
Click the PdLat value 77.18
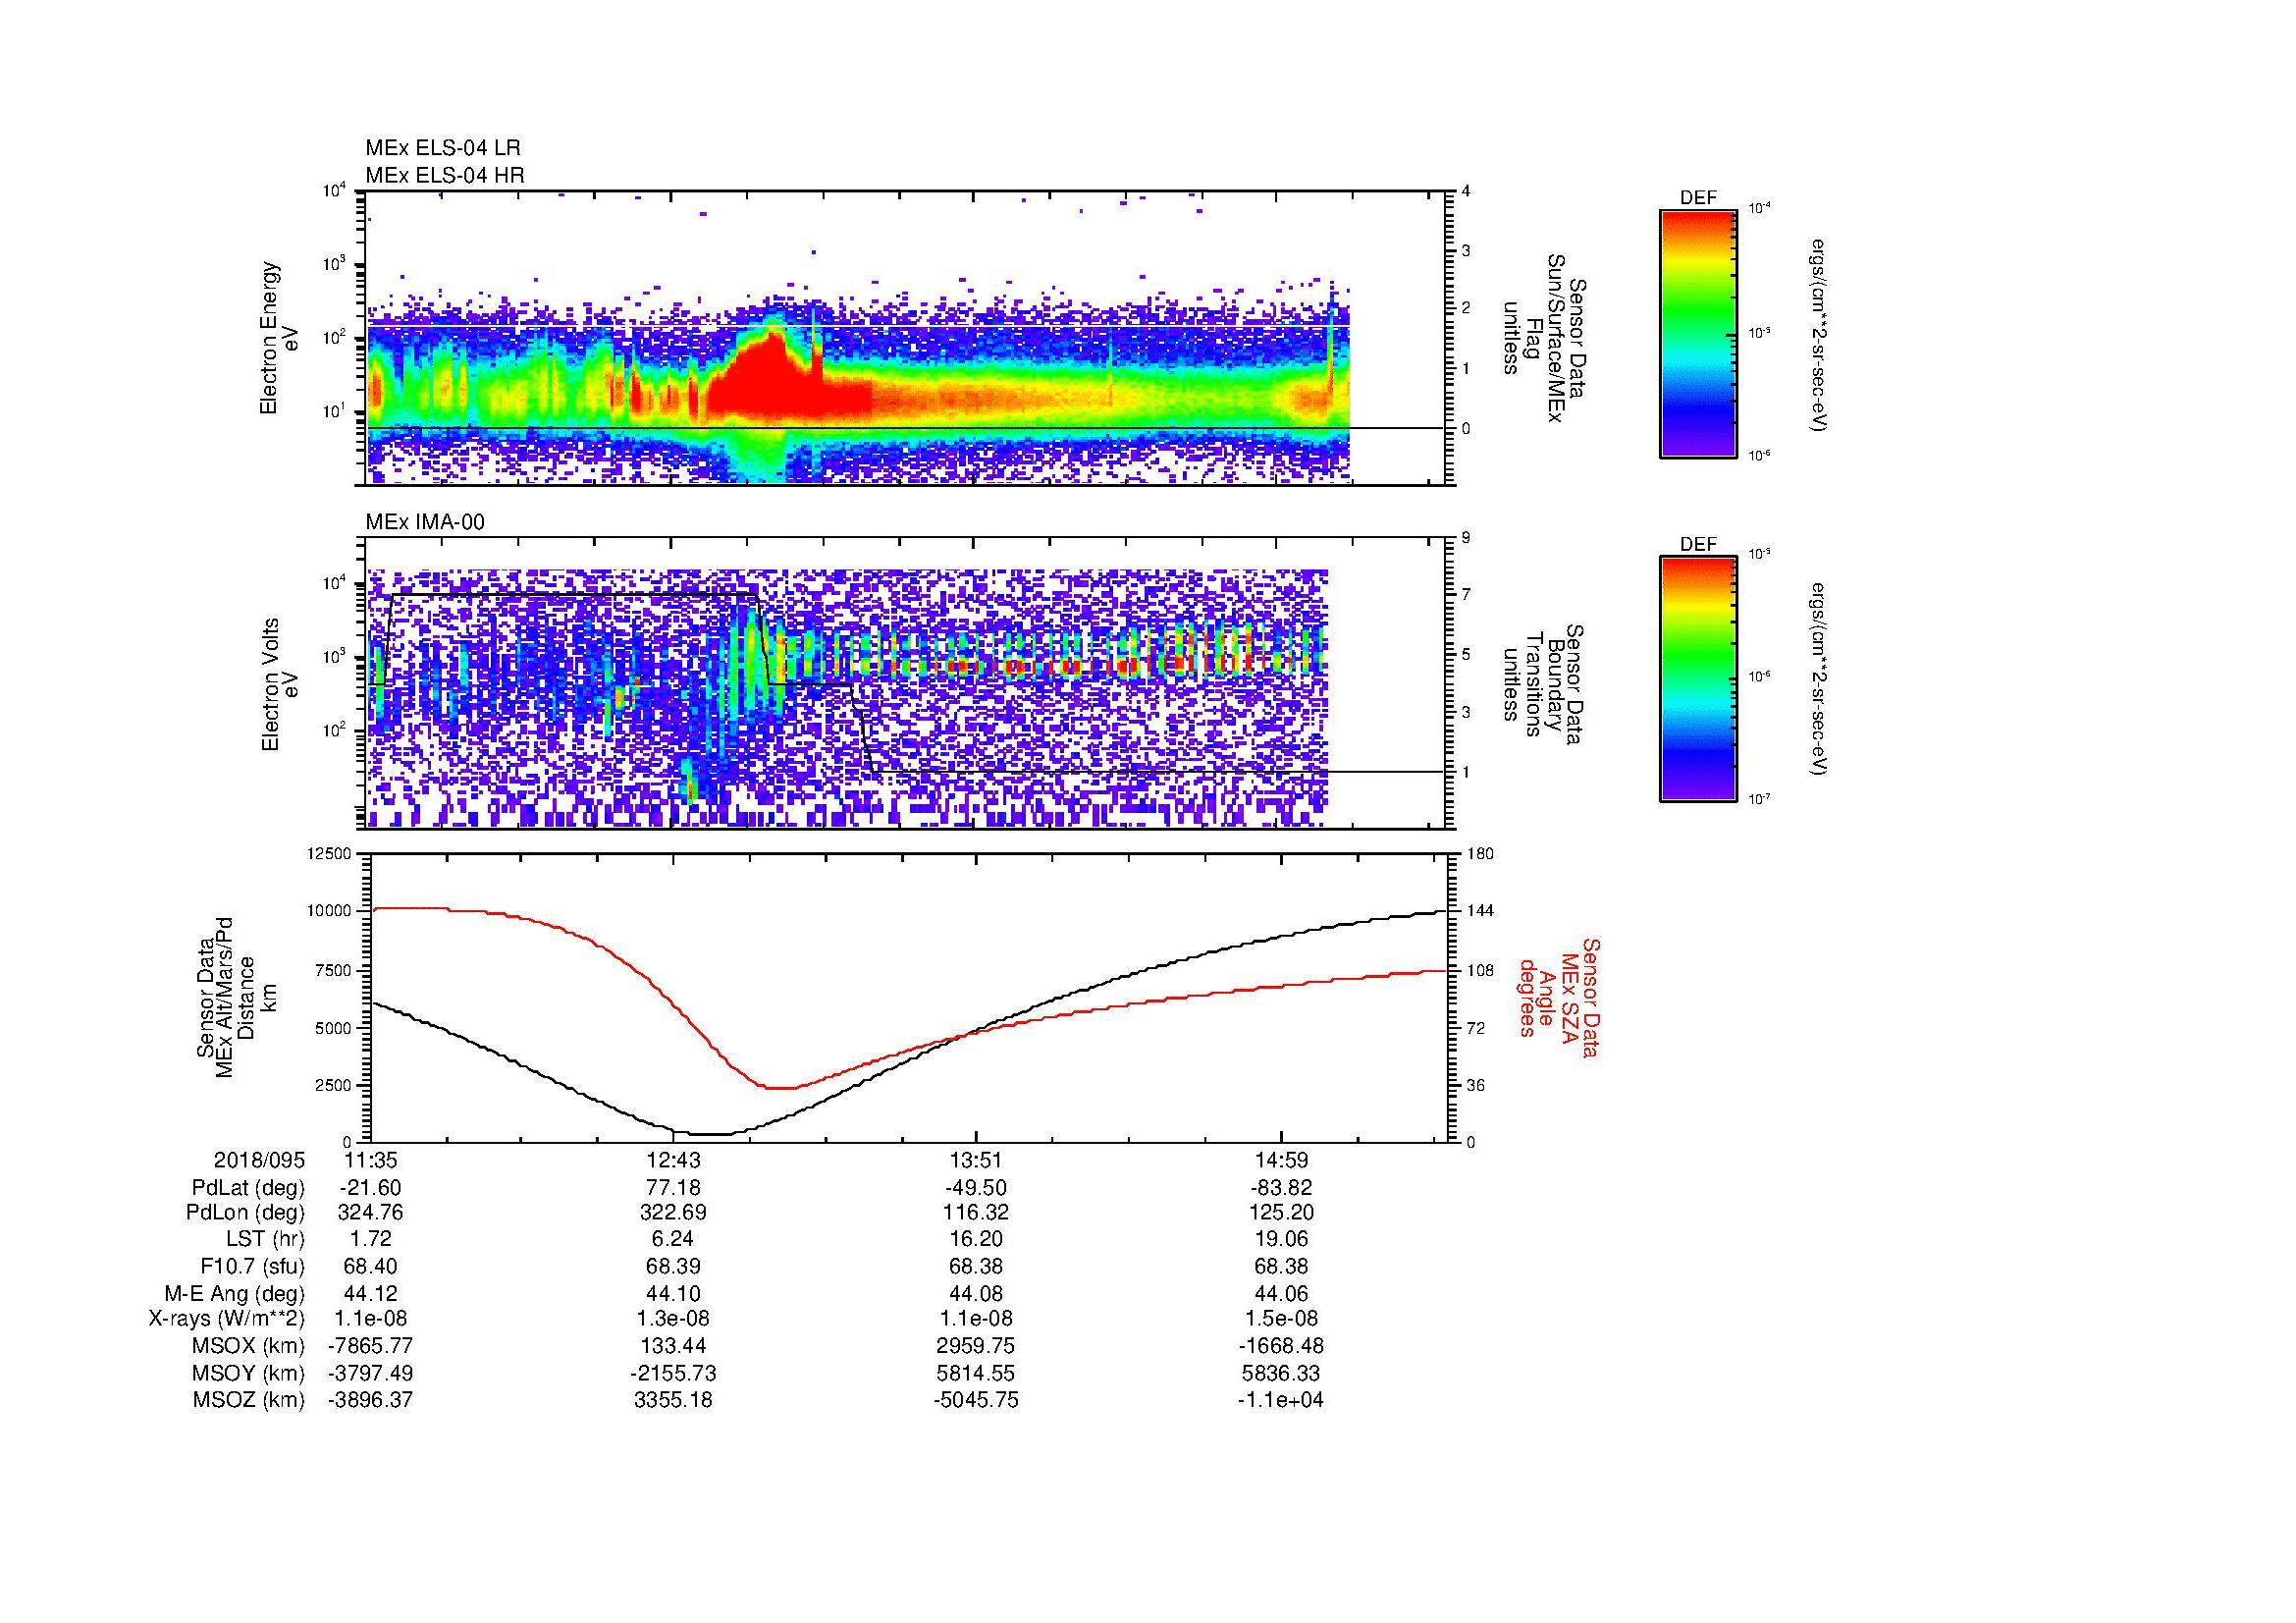coord(674,1188)
